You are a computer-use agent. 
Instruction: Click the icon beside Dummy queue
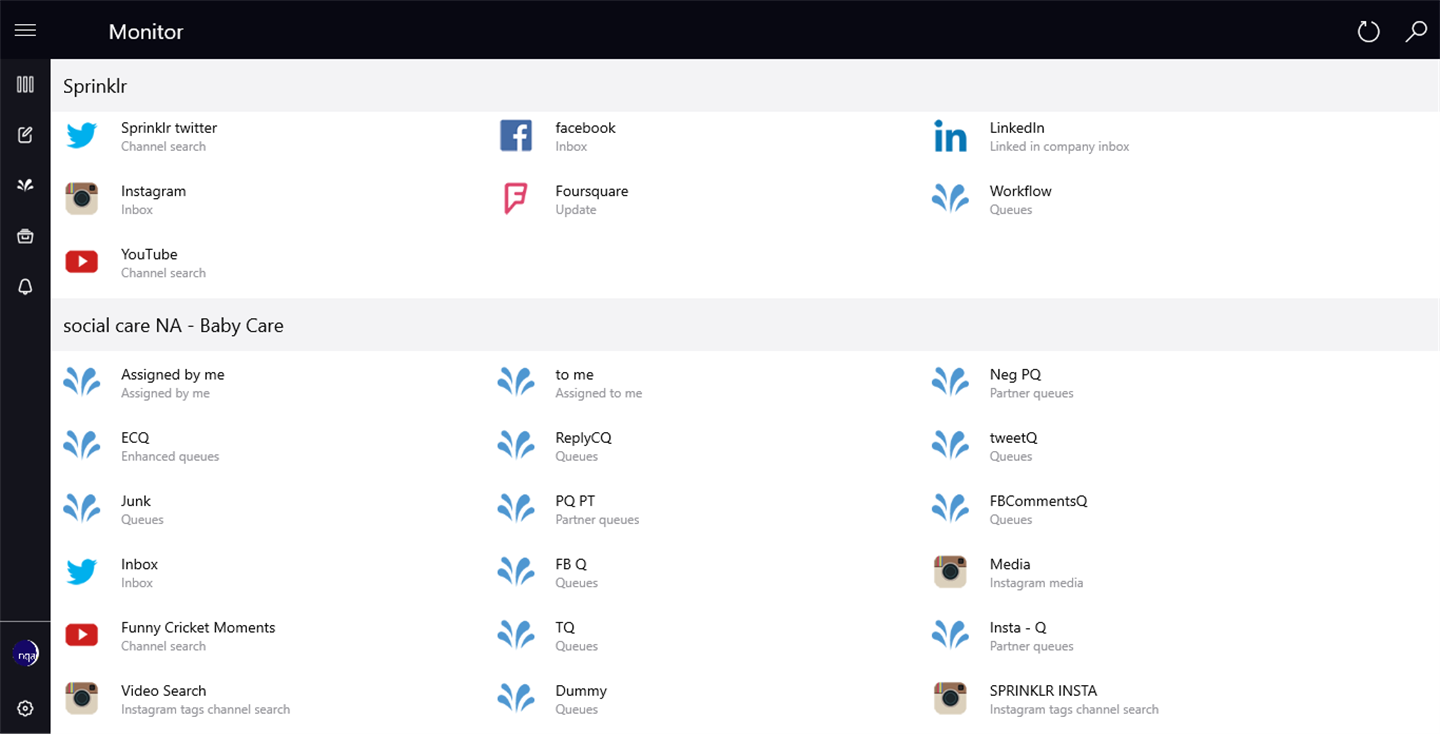point(516,698)
